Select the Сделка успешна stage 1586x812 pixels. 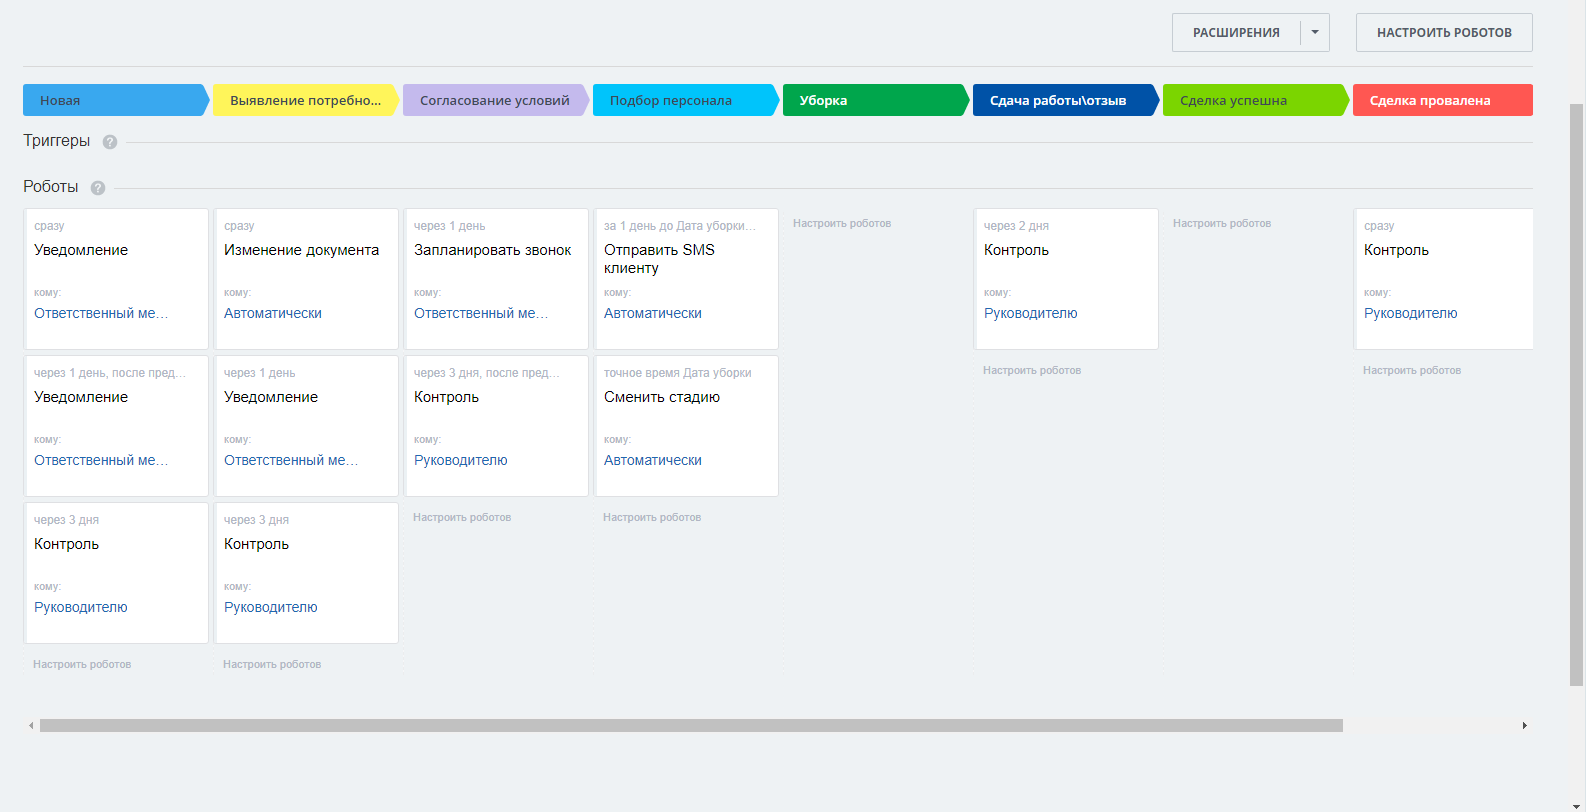tap(1253, 100)
